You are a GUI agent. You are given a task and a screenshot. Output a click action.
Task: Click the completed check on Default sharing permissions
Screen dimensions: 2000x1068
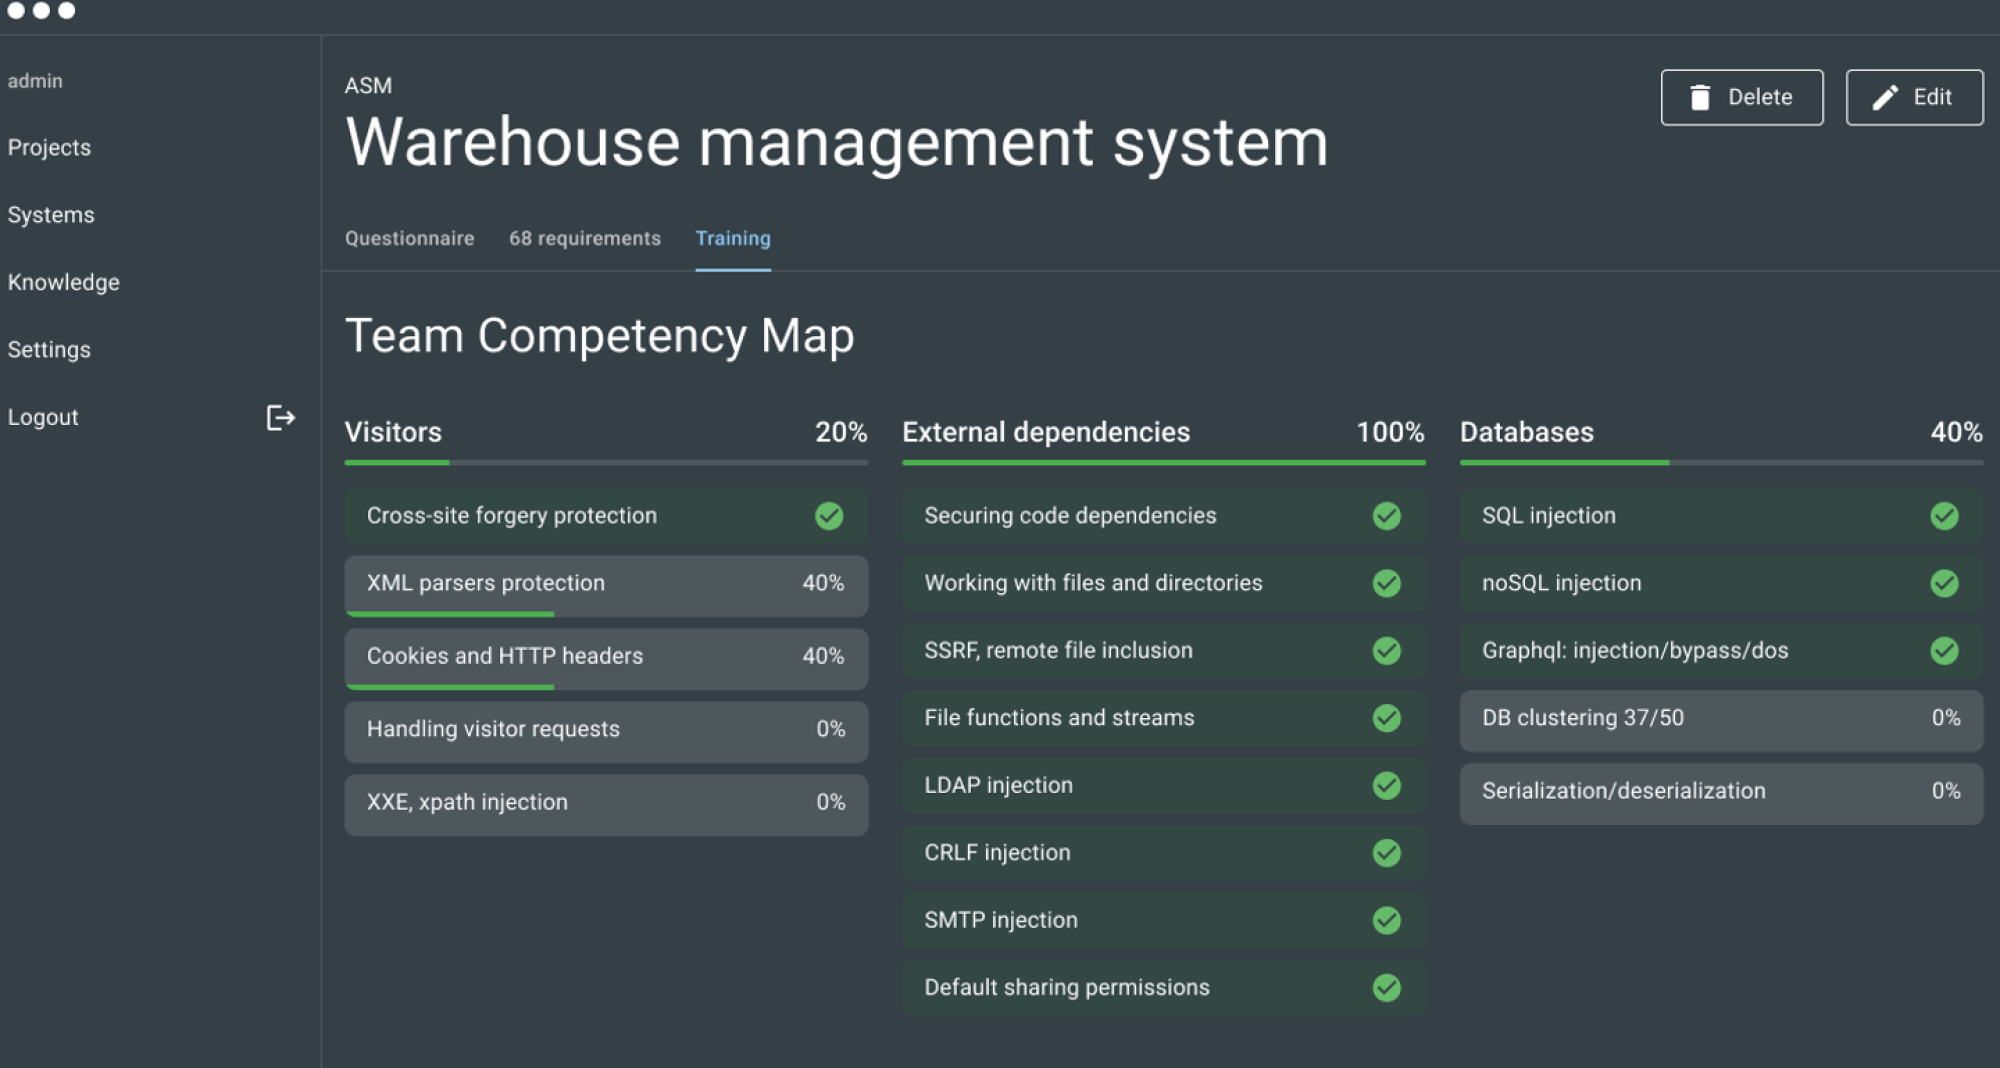(1386, 988)
